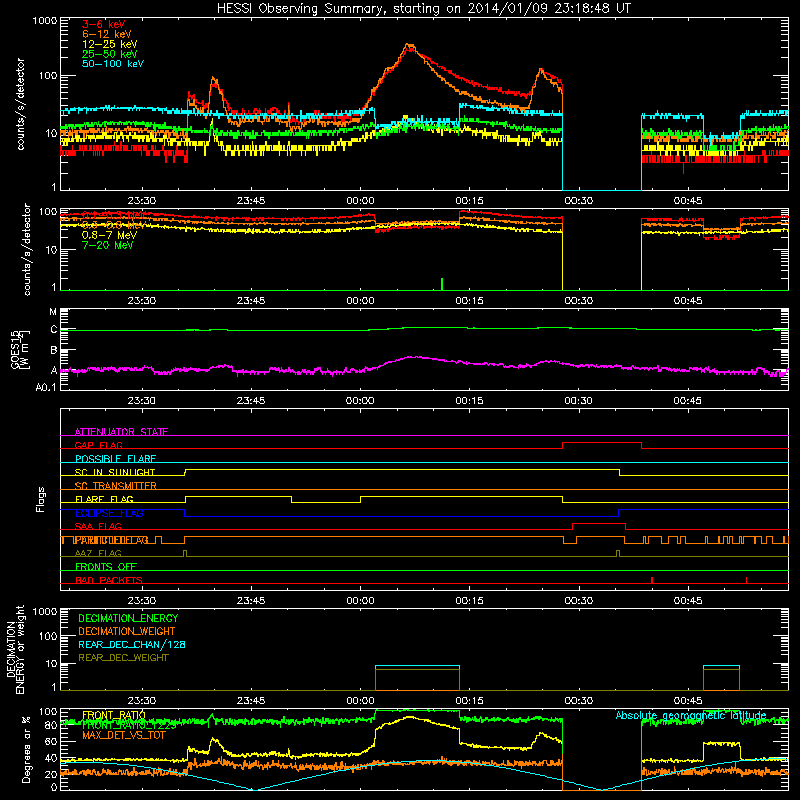Click the DECIMATION_WEIGHT legend label
Screen dimensions: 800x800
(127, 631)
